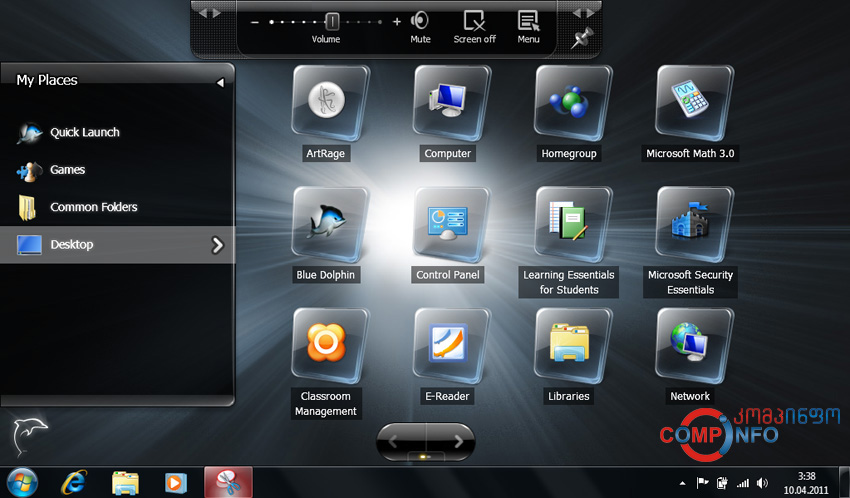This screenshot has height=498, width=850.
Task: Click the right arrows on top bar
Action: point(583,13)
